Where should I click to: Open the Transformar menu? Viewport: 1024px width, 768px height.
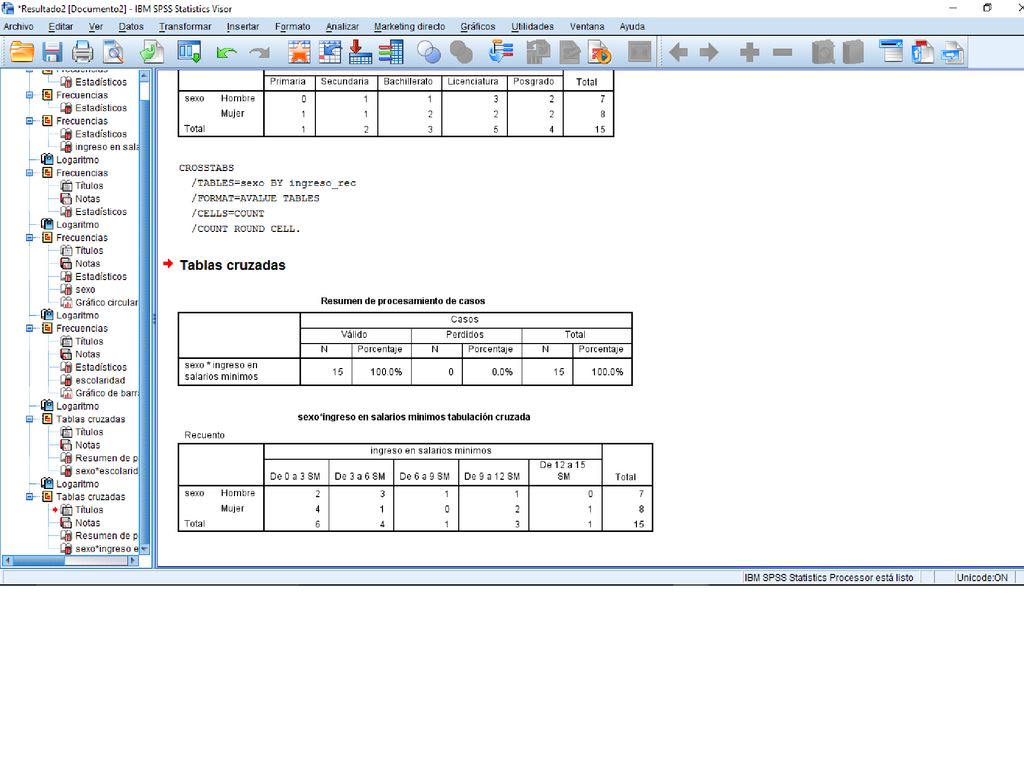point(185,27)
